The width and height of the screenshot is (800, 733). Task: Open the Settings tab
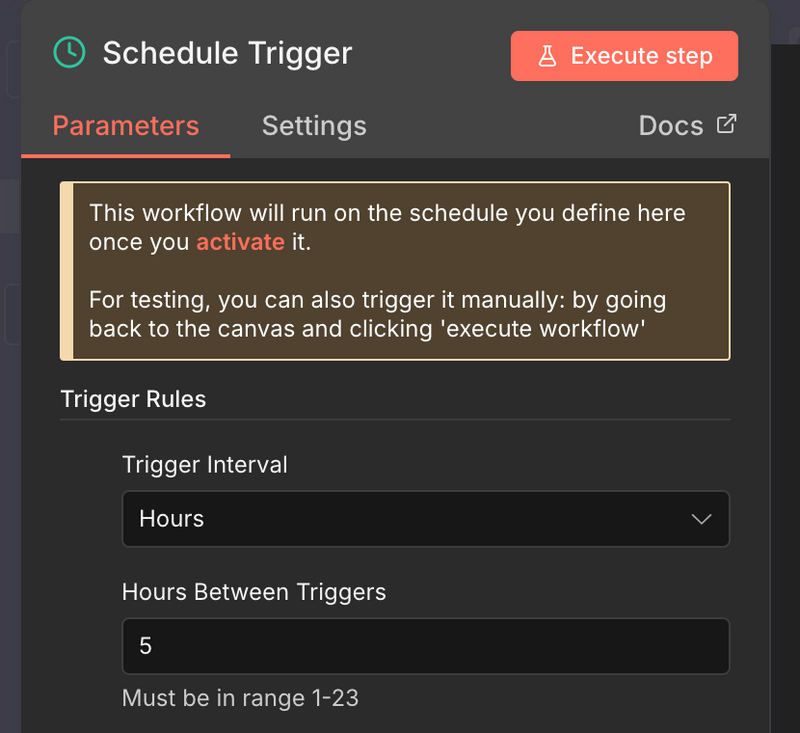coord(314,126)
